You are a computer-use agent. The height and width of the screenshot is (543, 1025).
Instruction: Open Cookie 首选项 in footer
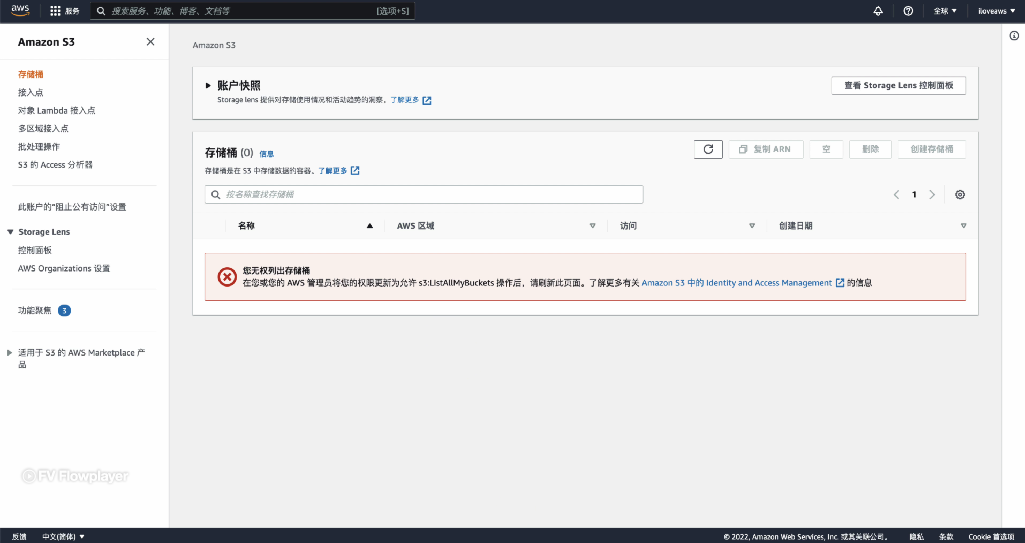point(992,536)
